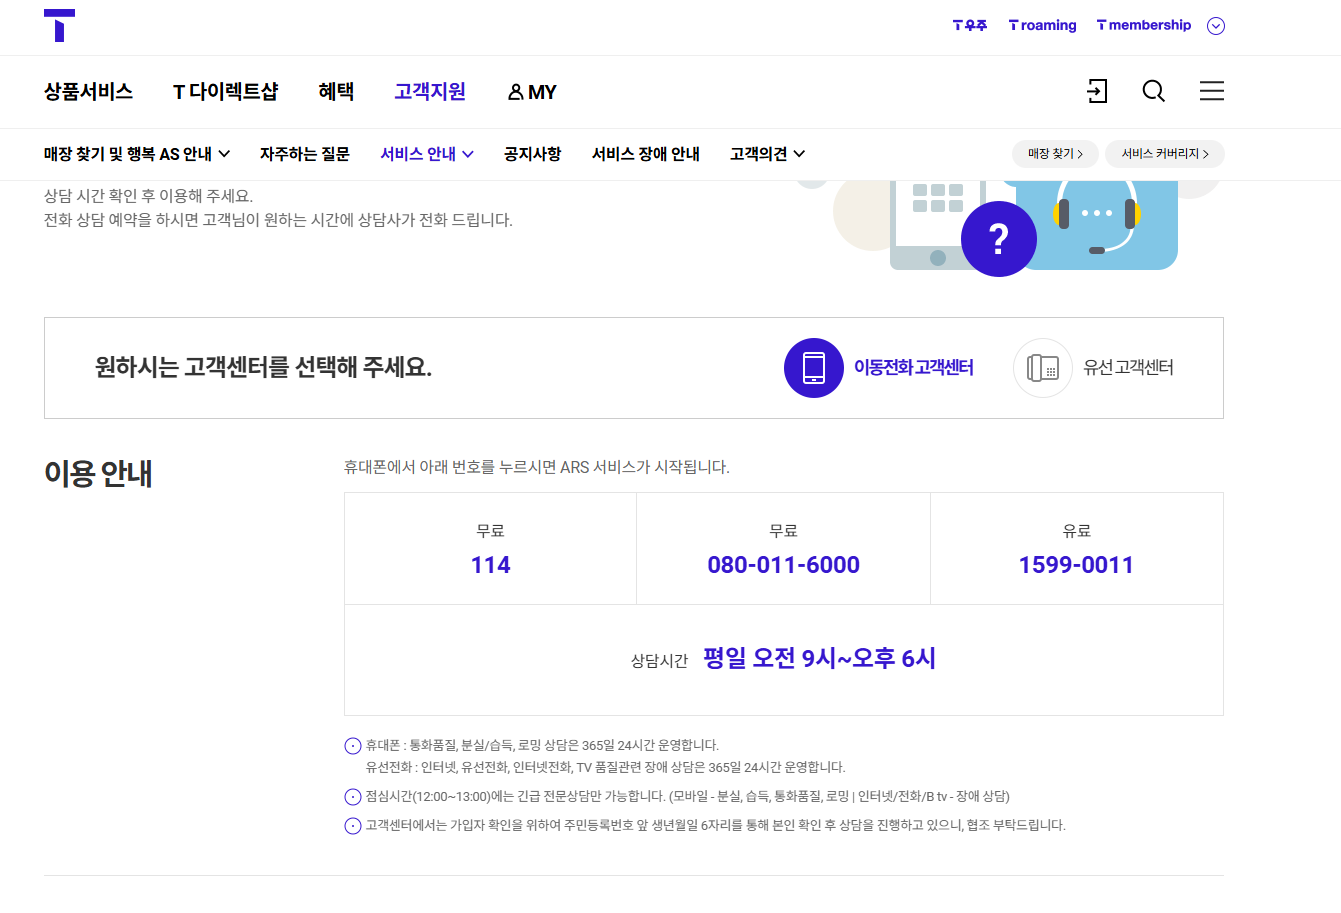Open the T roaming link
Viewport: 1341px width, 913px height.
point(1042,25)
